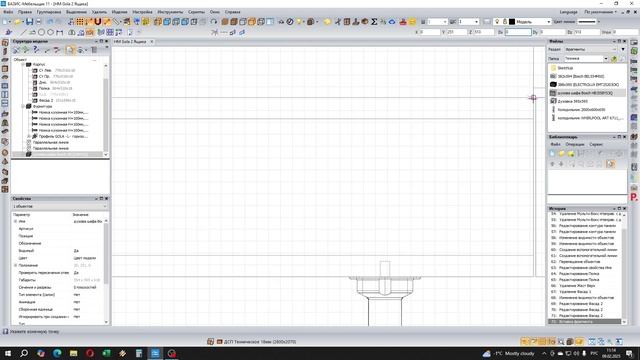Open a file via the folder icon
Image resolution: width=640 pixels, height=360 pixels.
[18, 22]
